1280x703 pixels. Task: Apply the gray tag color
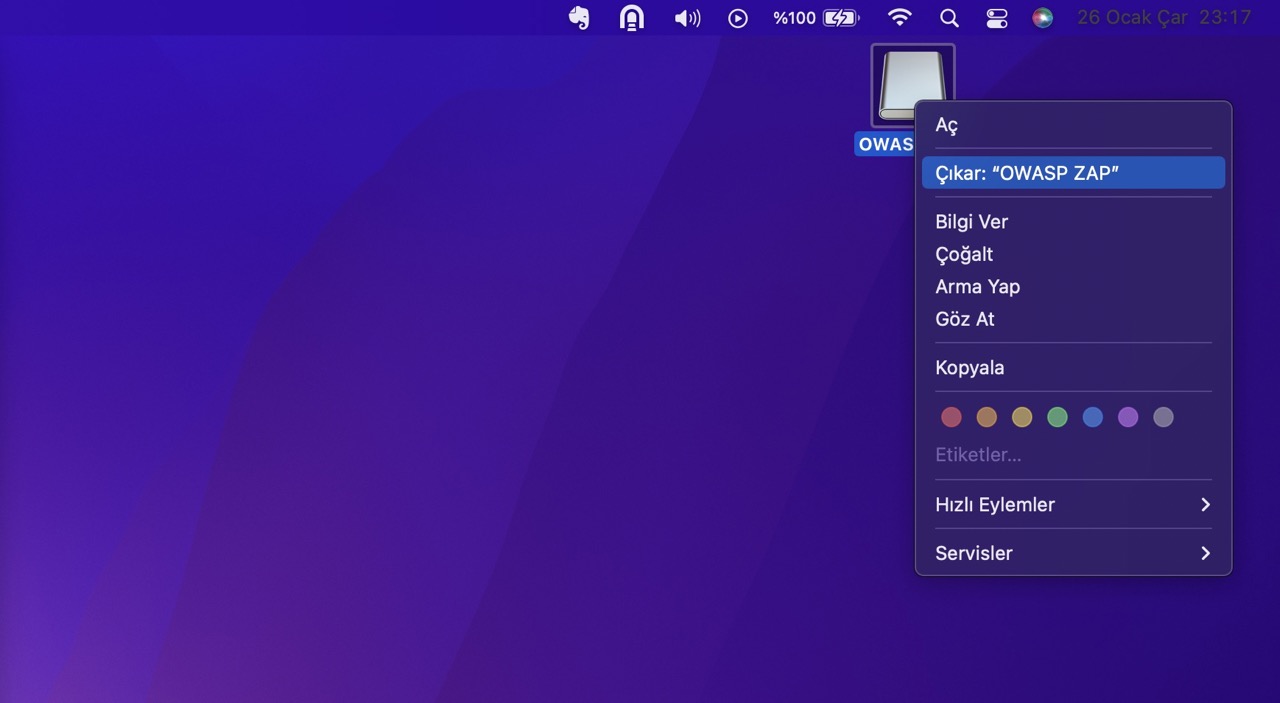pyautogui.click(x=1163, y=417)
